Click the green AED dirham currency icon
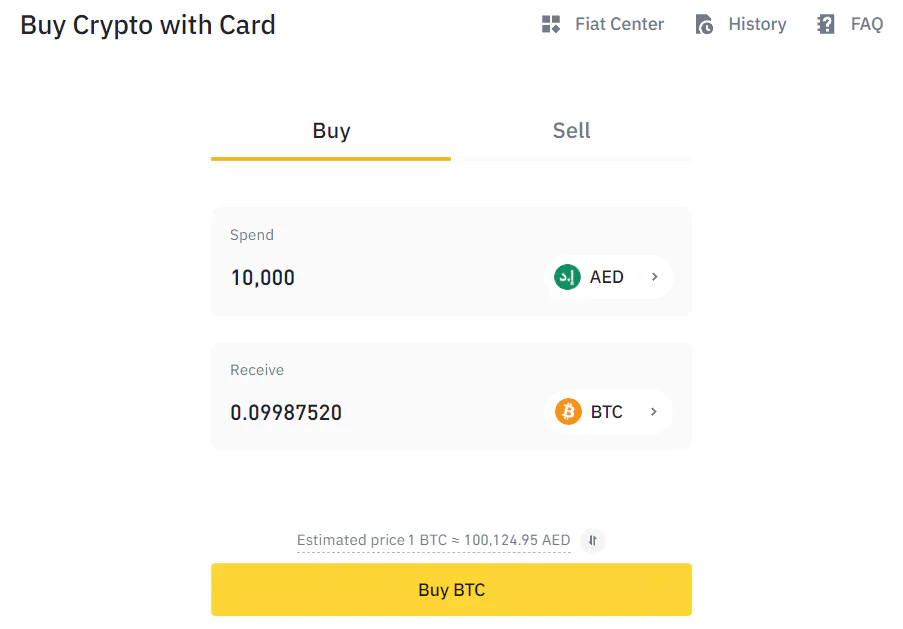Viewport: 903px width, 629px height. tap(567, 277)
